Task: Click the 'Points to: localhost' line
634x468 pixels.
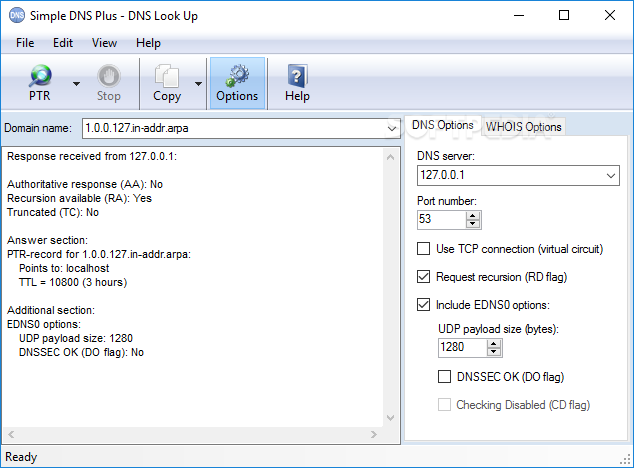Action: [64, 268]
